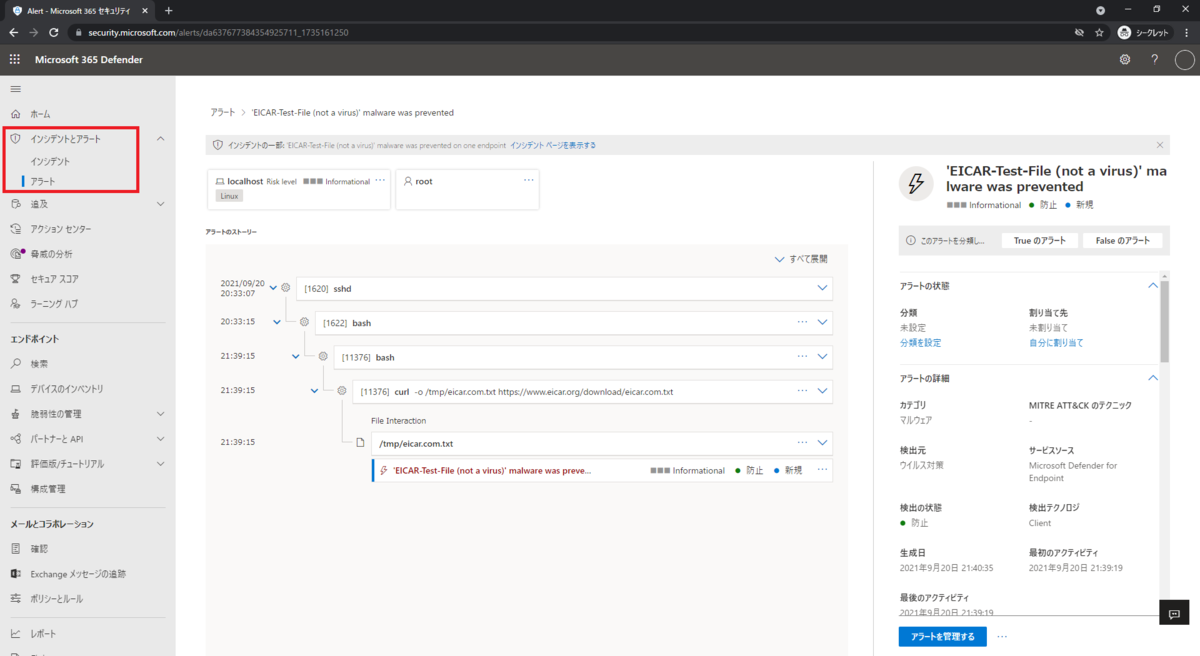Open more options for curl process
The image size is (1200, 656).
(x=802, y=391)
